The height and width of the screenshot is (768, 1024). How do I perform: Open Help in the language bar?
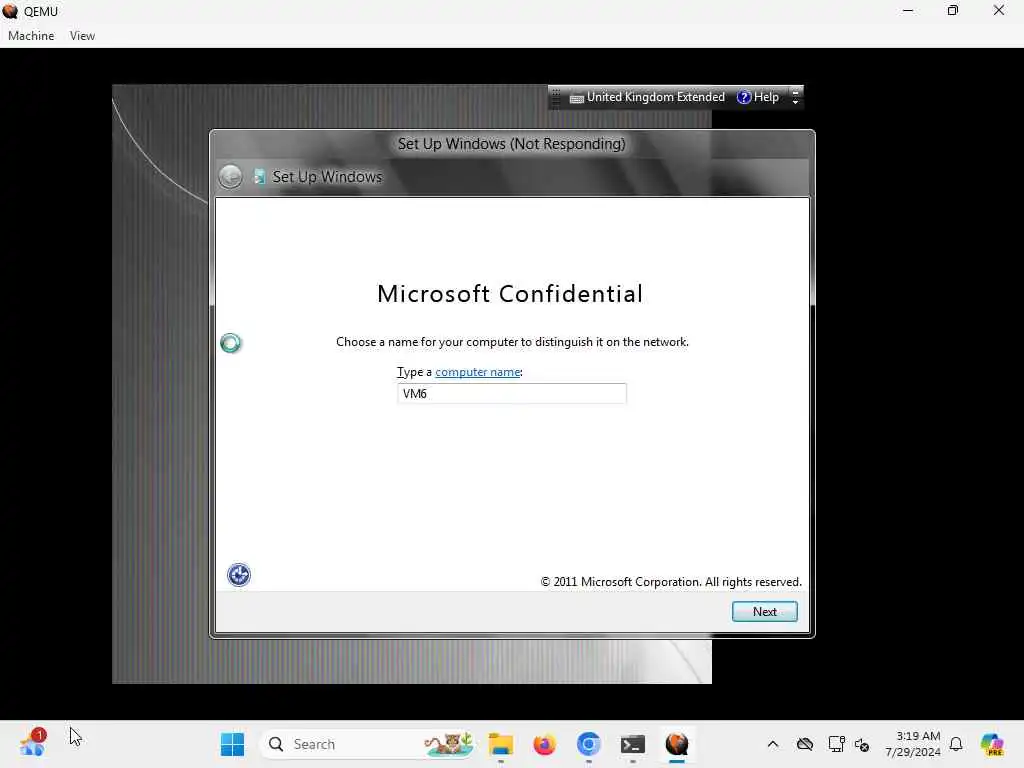[x=758, y=97]
